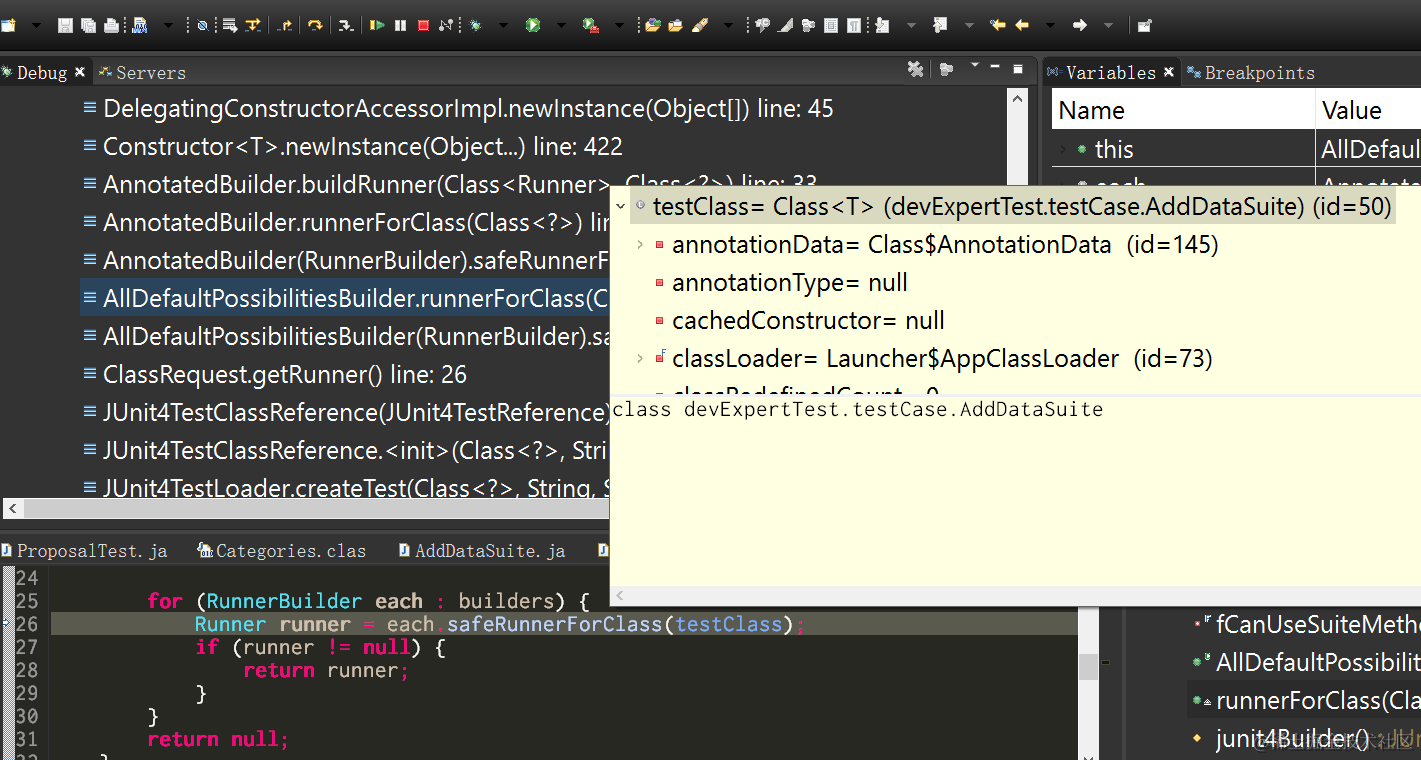This screenshot has height=760, width=1421.
Task: Expand the annotationData node
Action: click(640, 245)
